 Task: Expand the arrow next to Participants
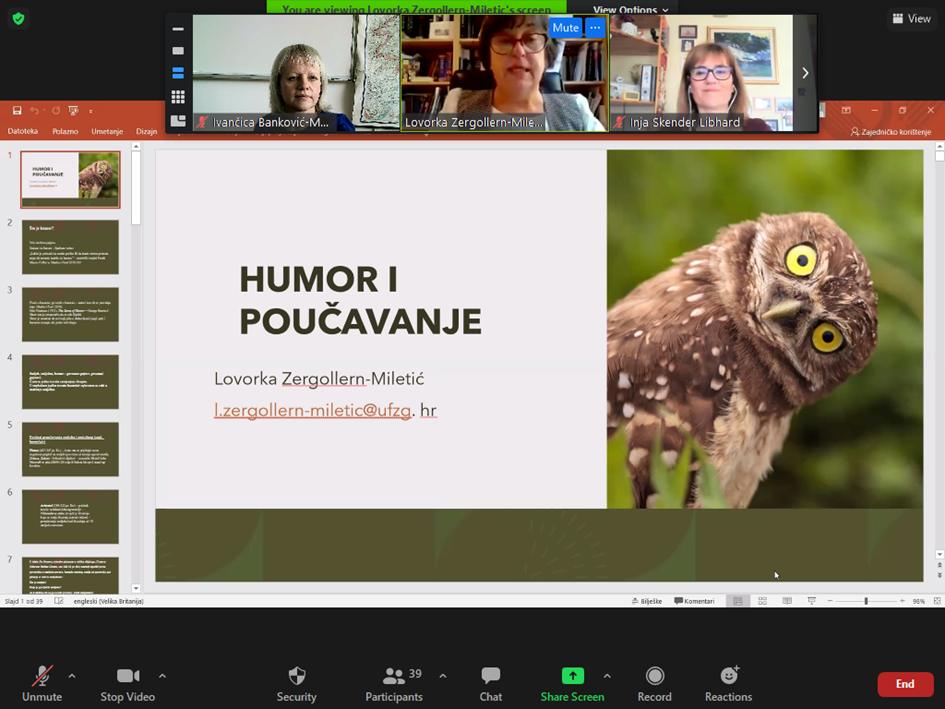[x=443, y=676]
